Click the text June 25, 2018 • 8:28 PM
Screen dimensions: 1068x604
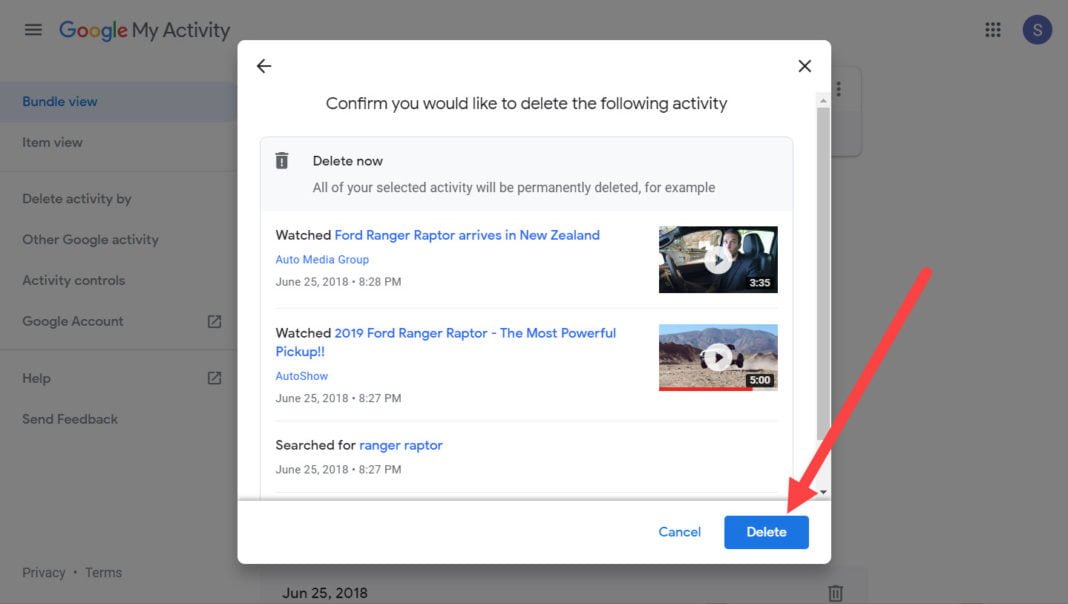(x=338, y=282)
